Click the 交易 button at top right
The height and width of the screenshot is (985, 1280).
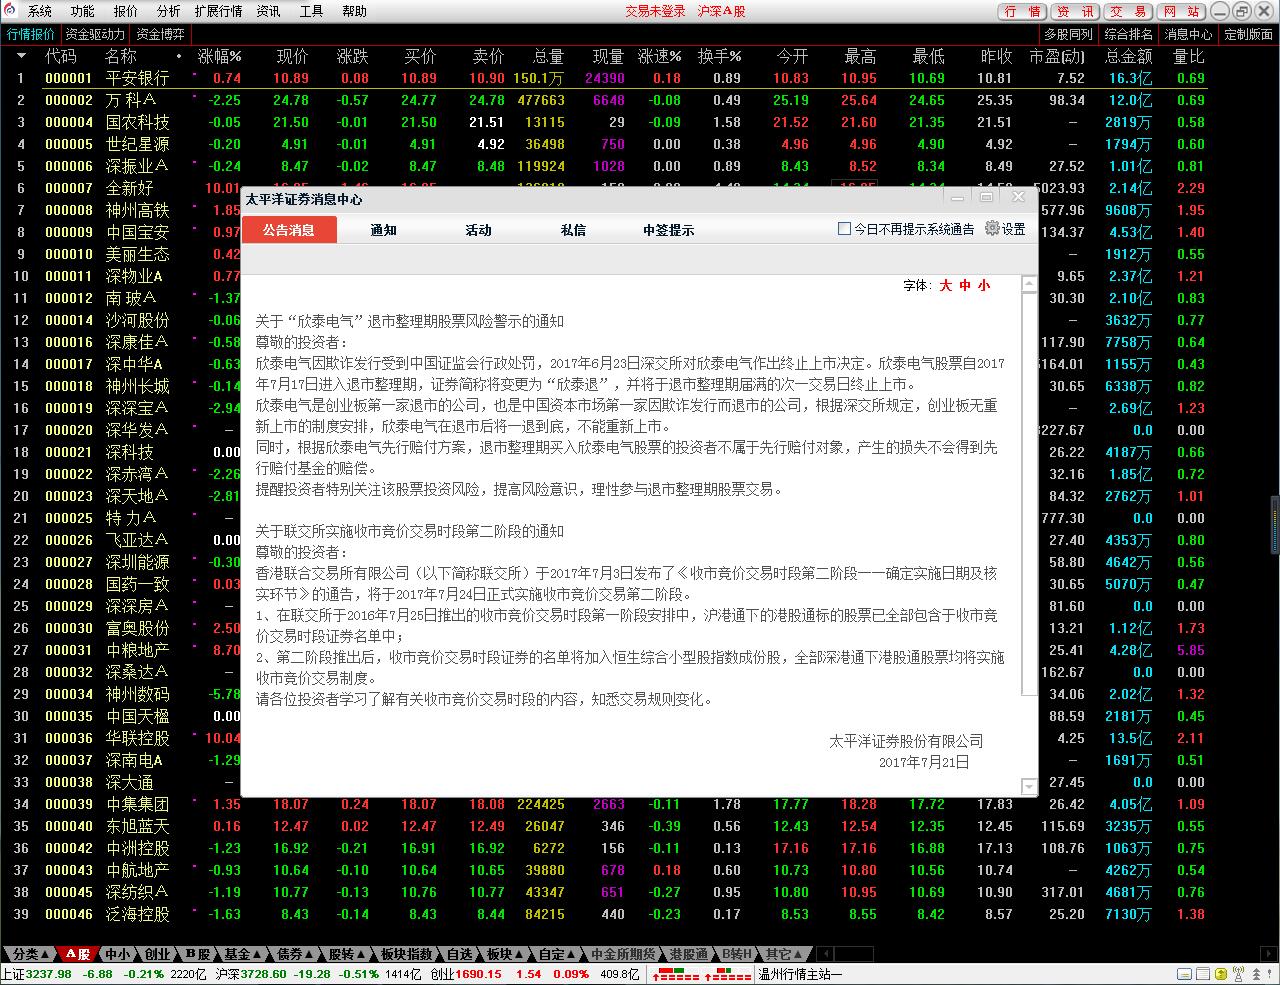1128,11
